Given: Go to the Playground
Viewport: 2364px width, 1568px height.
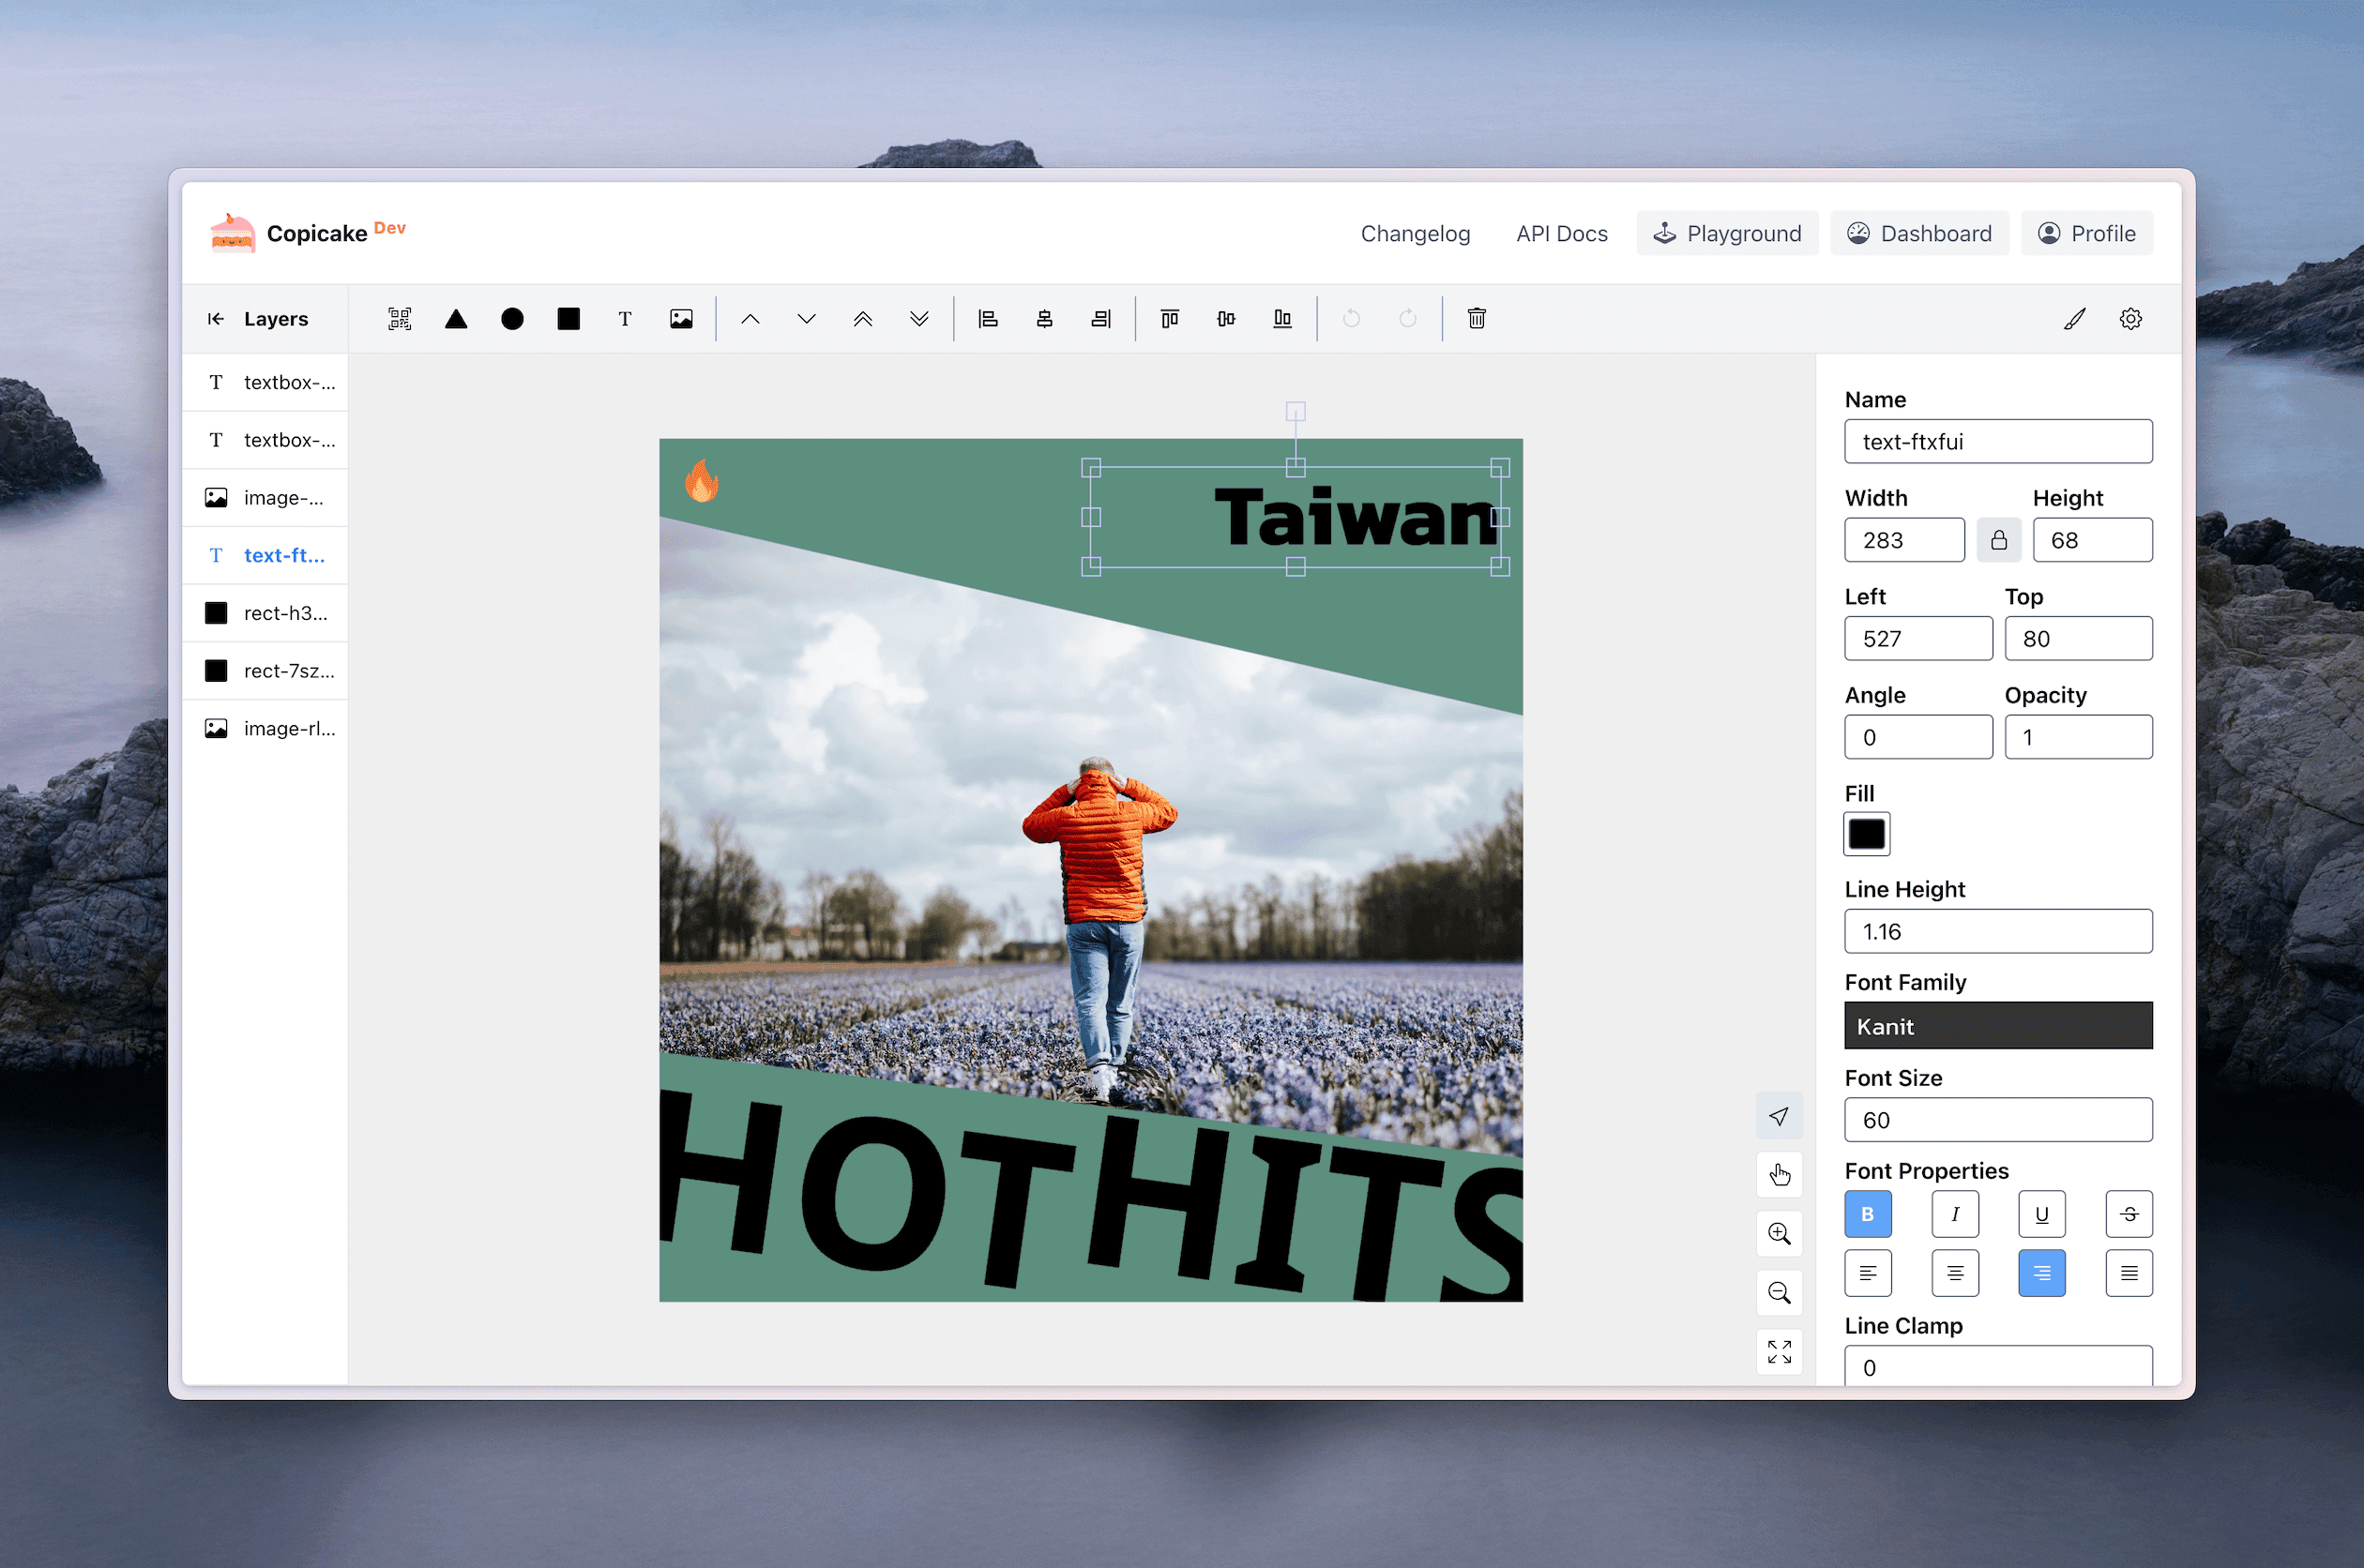Looking at the screenshot, I should pos(1727,233).
